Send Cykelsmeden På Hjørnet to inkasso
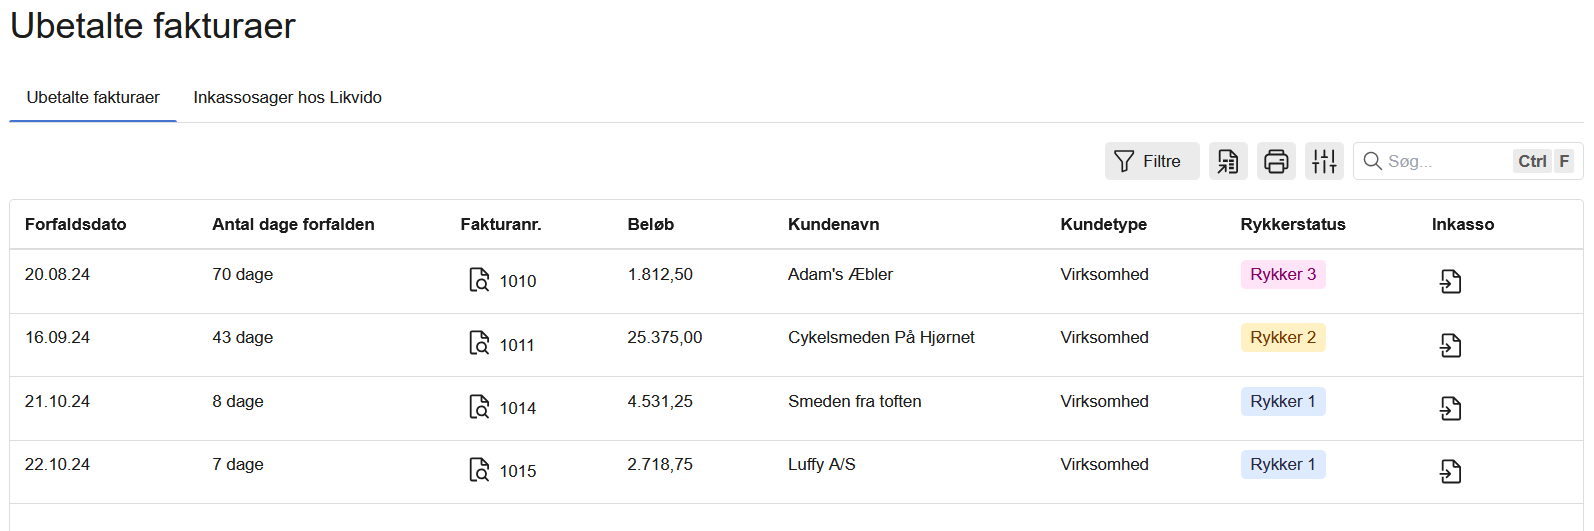The height and width of the screenshot is (531, 1594). point(1450,345)
